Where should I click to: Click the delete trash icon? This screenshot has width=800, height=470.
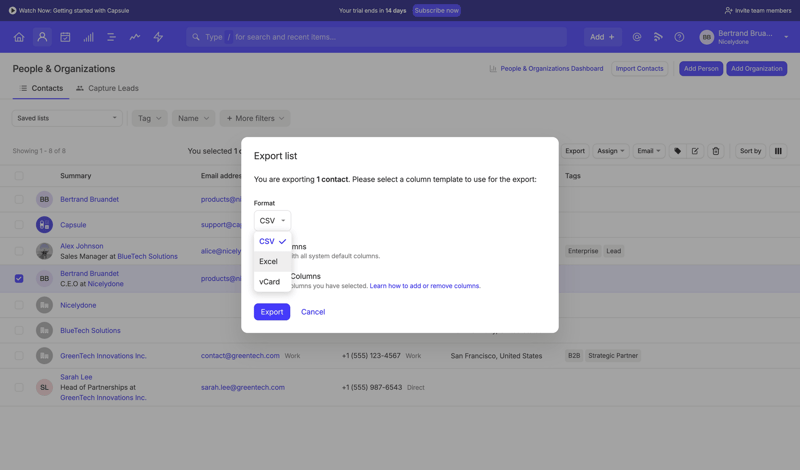coord(716,151)
